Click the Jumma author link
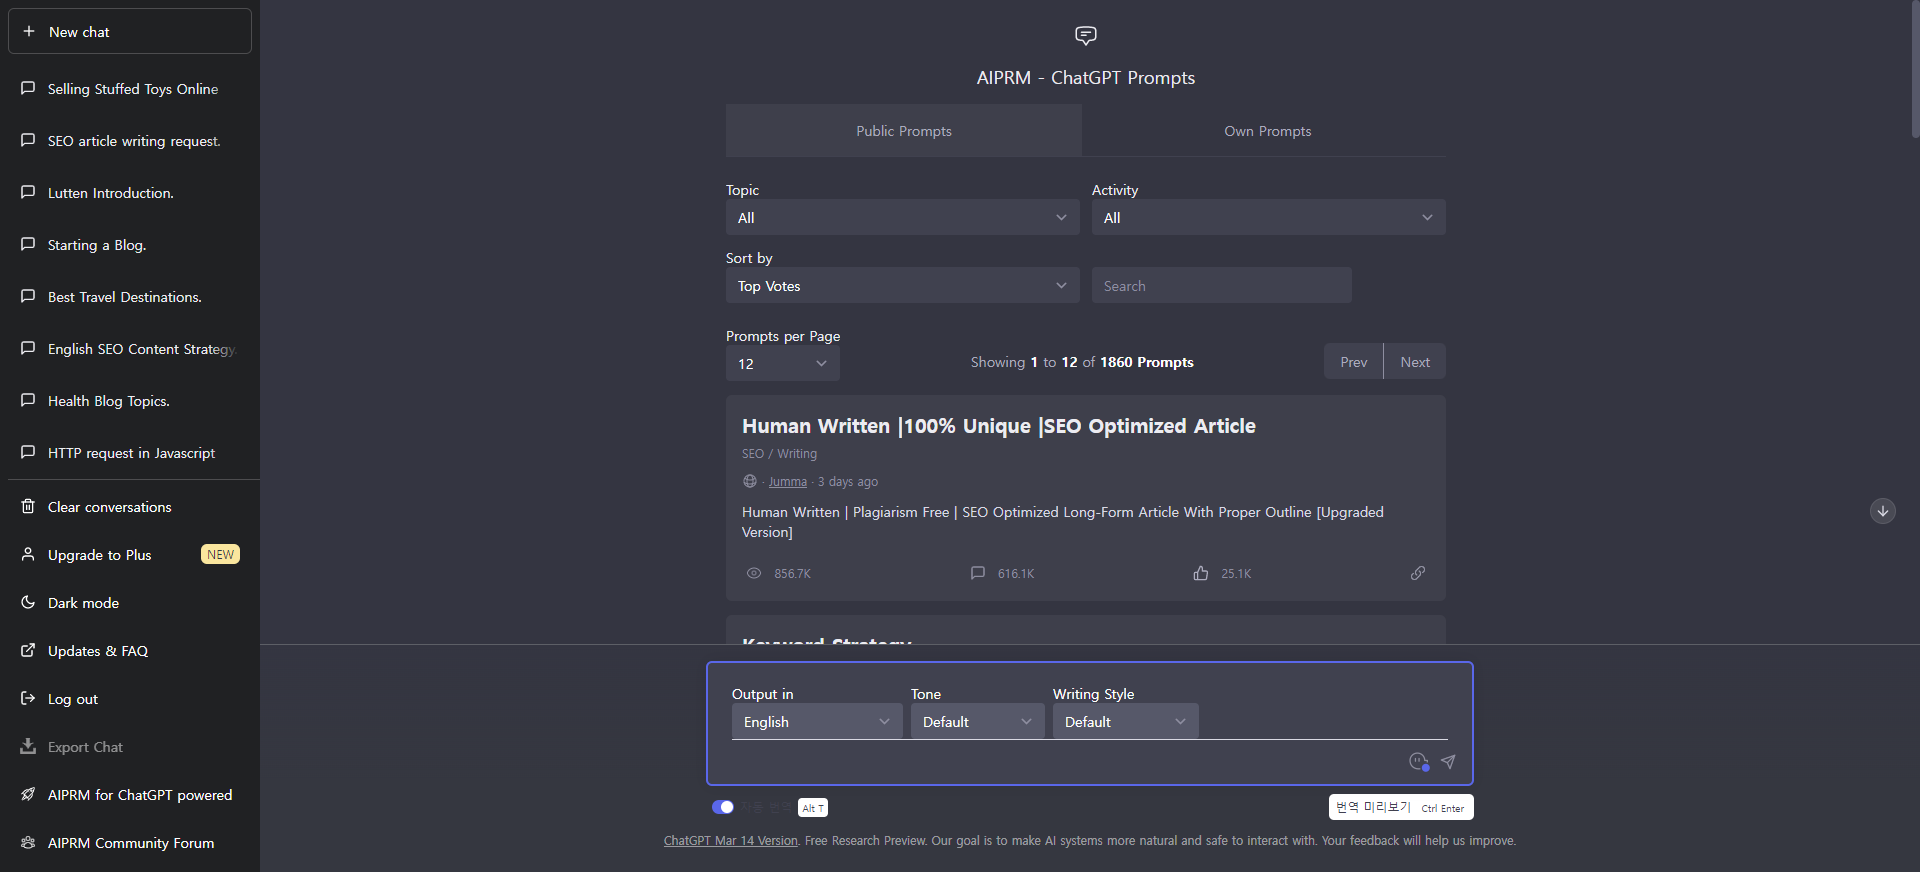The image size is (1920, 872). pyautogui.click(x=787, y=482)
